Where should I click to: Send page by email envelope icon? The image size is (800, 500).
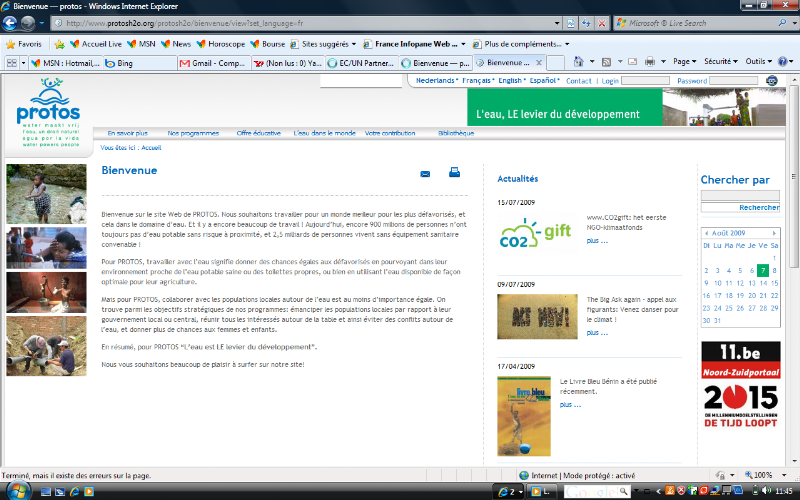click(425, 174)
